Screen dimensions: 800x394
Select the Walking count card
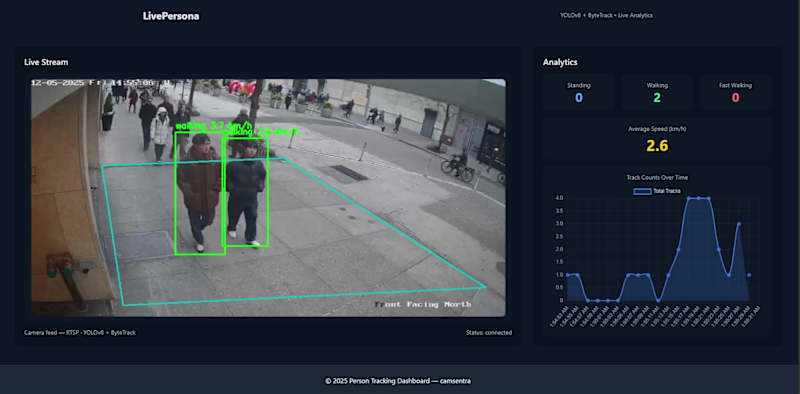657,92
